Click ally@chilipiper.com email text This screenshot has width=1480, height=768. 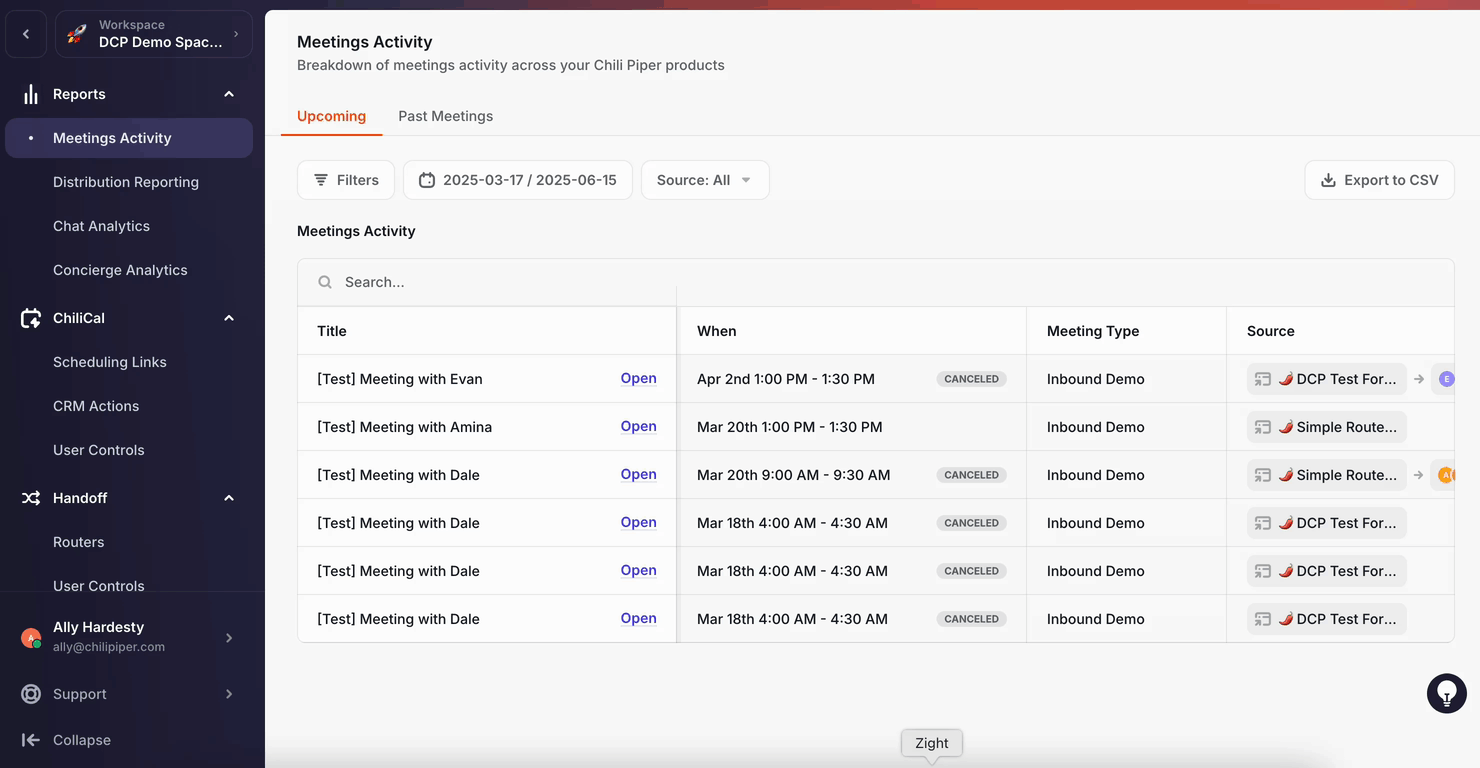109,647
